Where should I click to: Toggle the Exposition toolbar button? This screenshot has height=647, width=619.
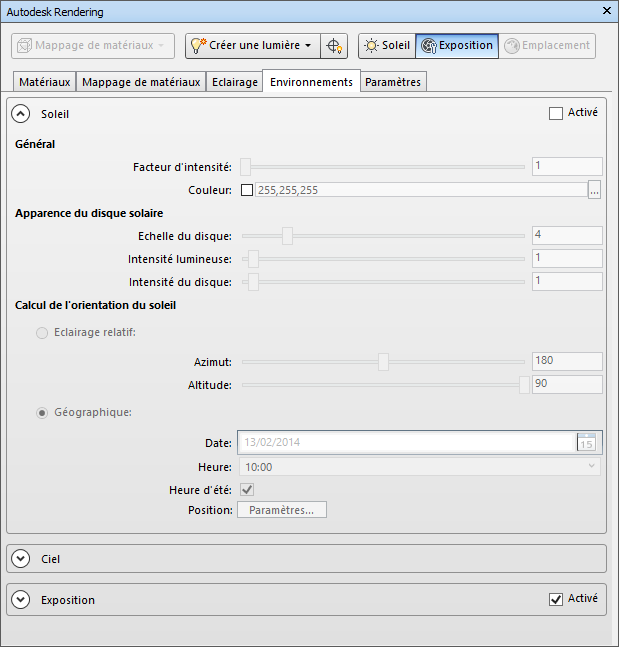pos(457,46)
